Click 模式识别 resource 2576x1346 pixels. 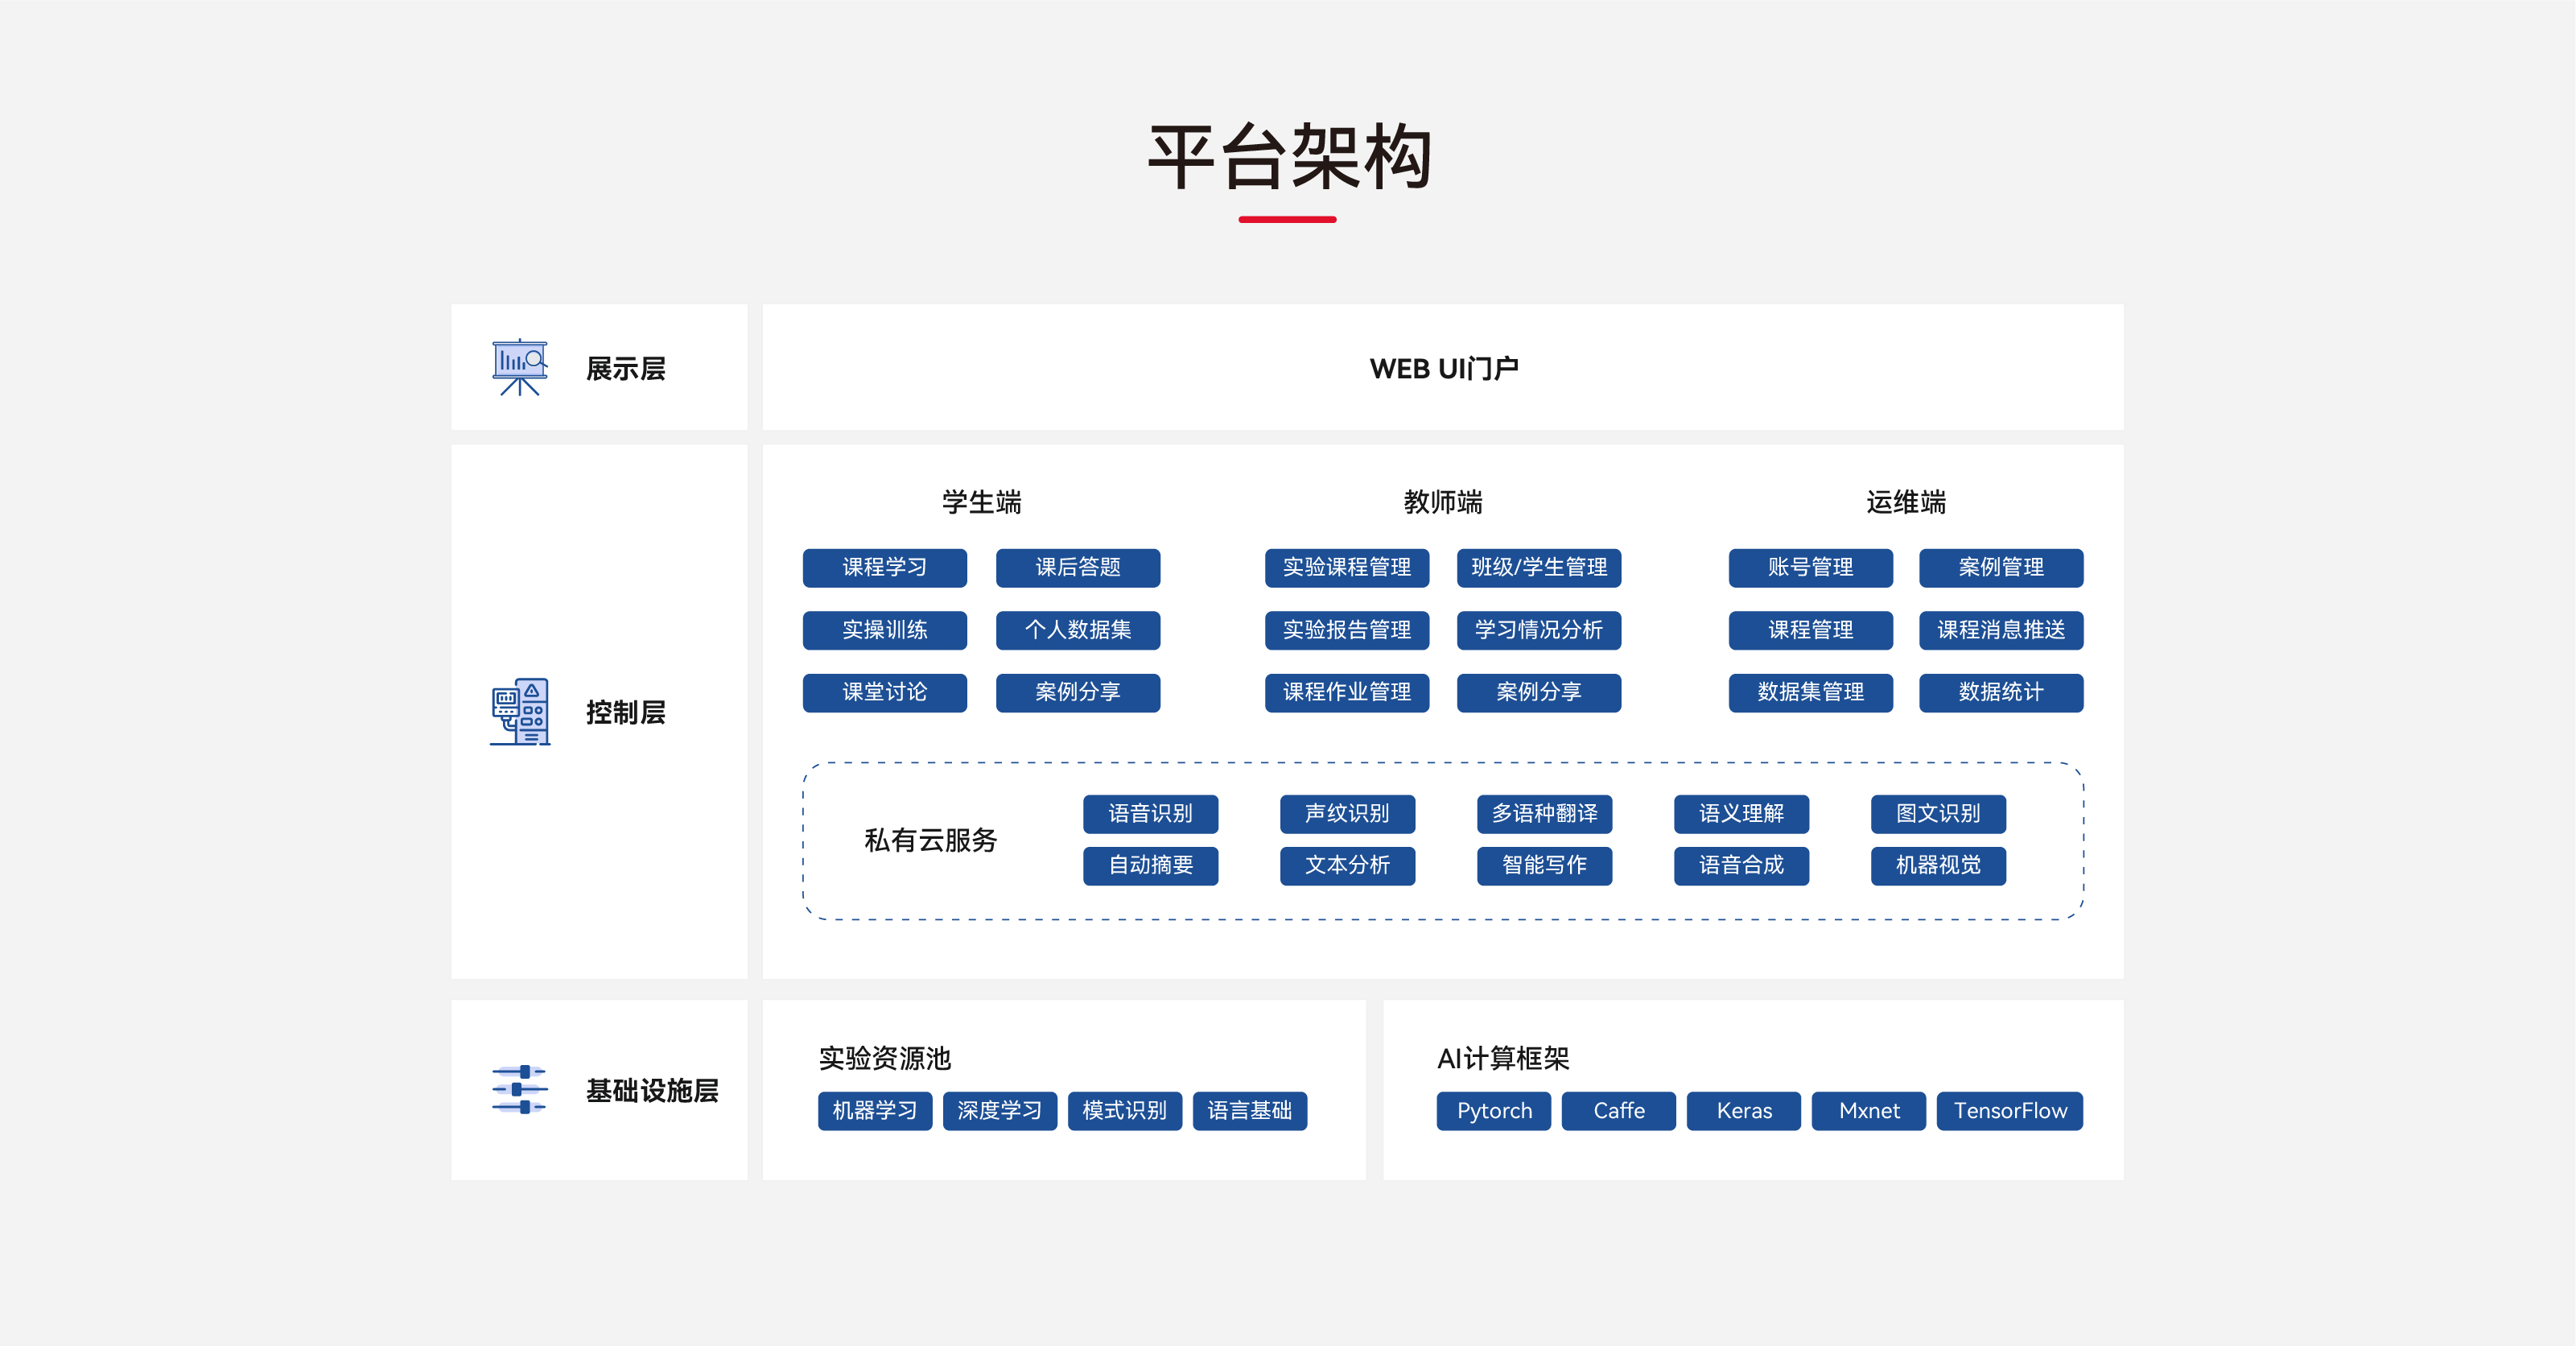pyautogui.click(x=1125, y=1111)
